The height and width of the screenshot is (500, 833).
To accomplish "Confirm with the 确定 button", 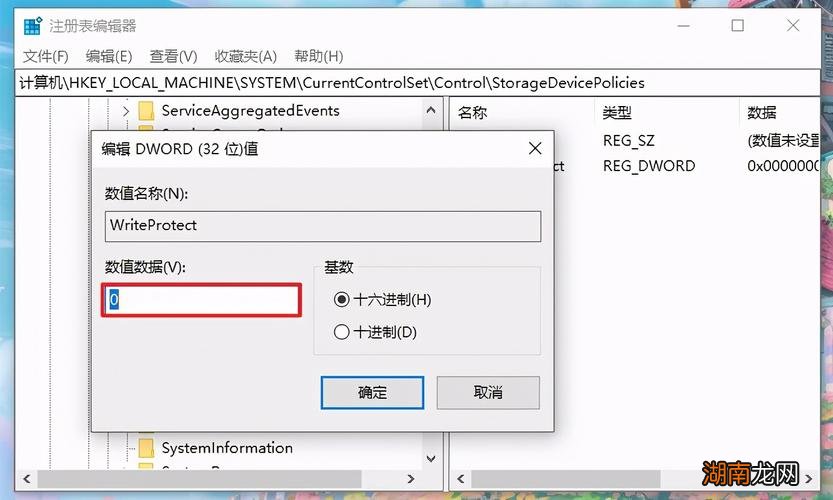I will pyautogui.click(x=372, y=393).
